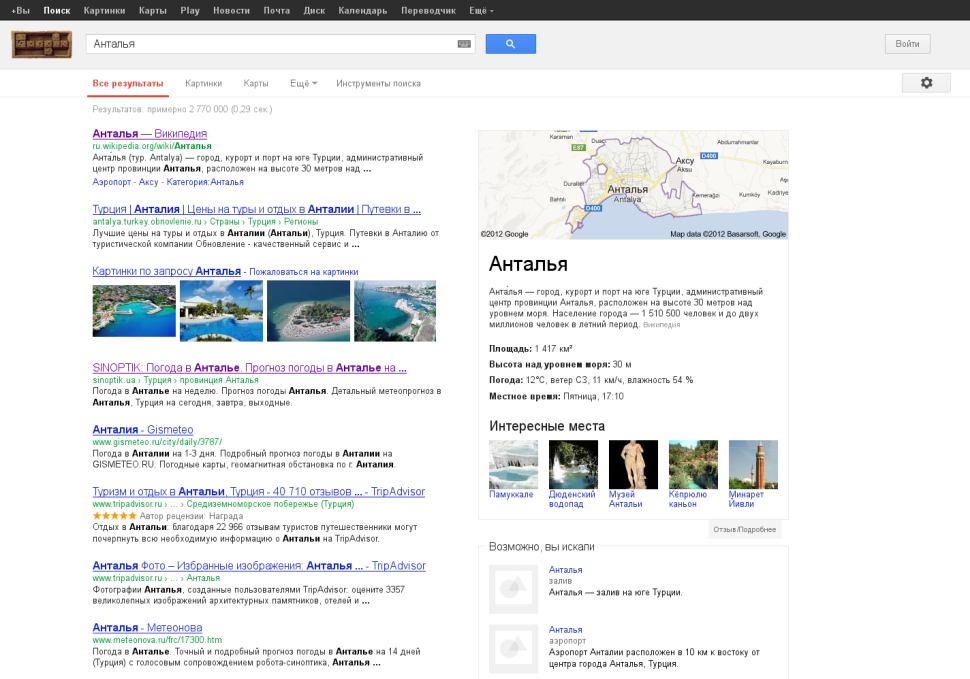
Task: Open Карты in the top black bar
Action: (x=153, y=11)
